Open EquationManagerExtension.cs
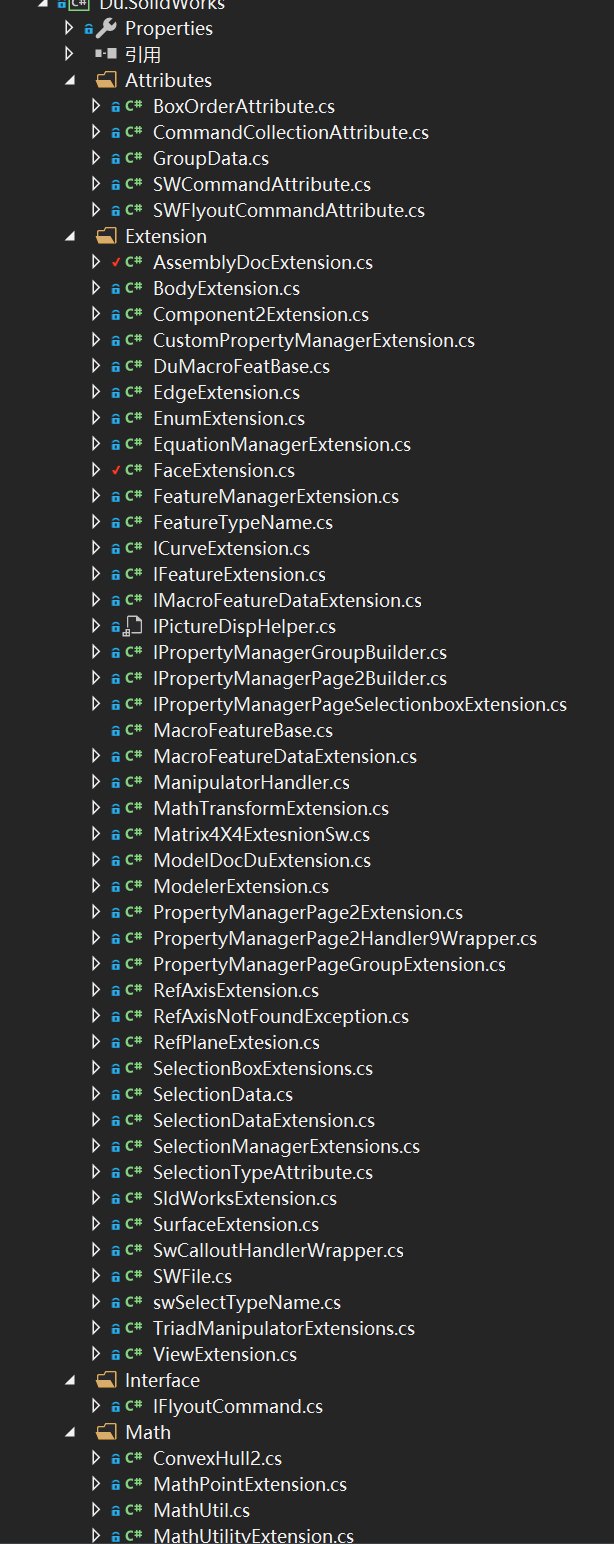Screen dimensions: 614x1544 (x=282, y=444)
